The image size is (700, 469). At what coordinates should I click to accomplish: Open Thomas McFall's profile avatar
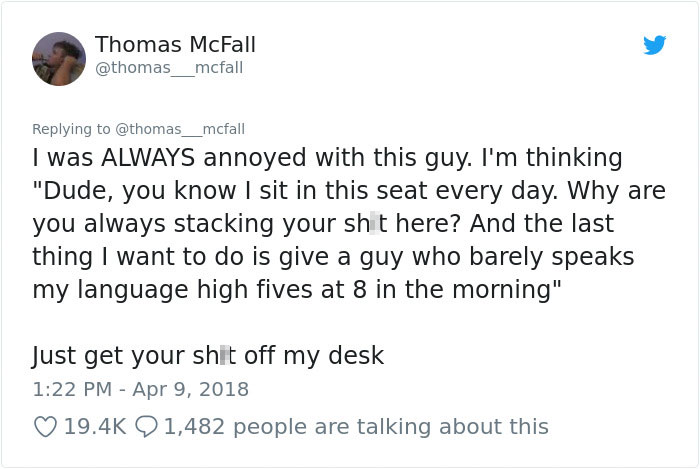click(x=59, y=59)
